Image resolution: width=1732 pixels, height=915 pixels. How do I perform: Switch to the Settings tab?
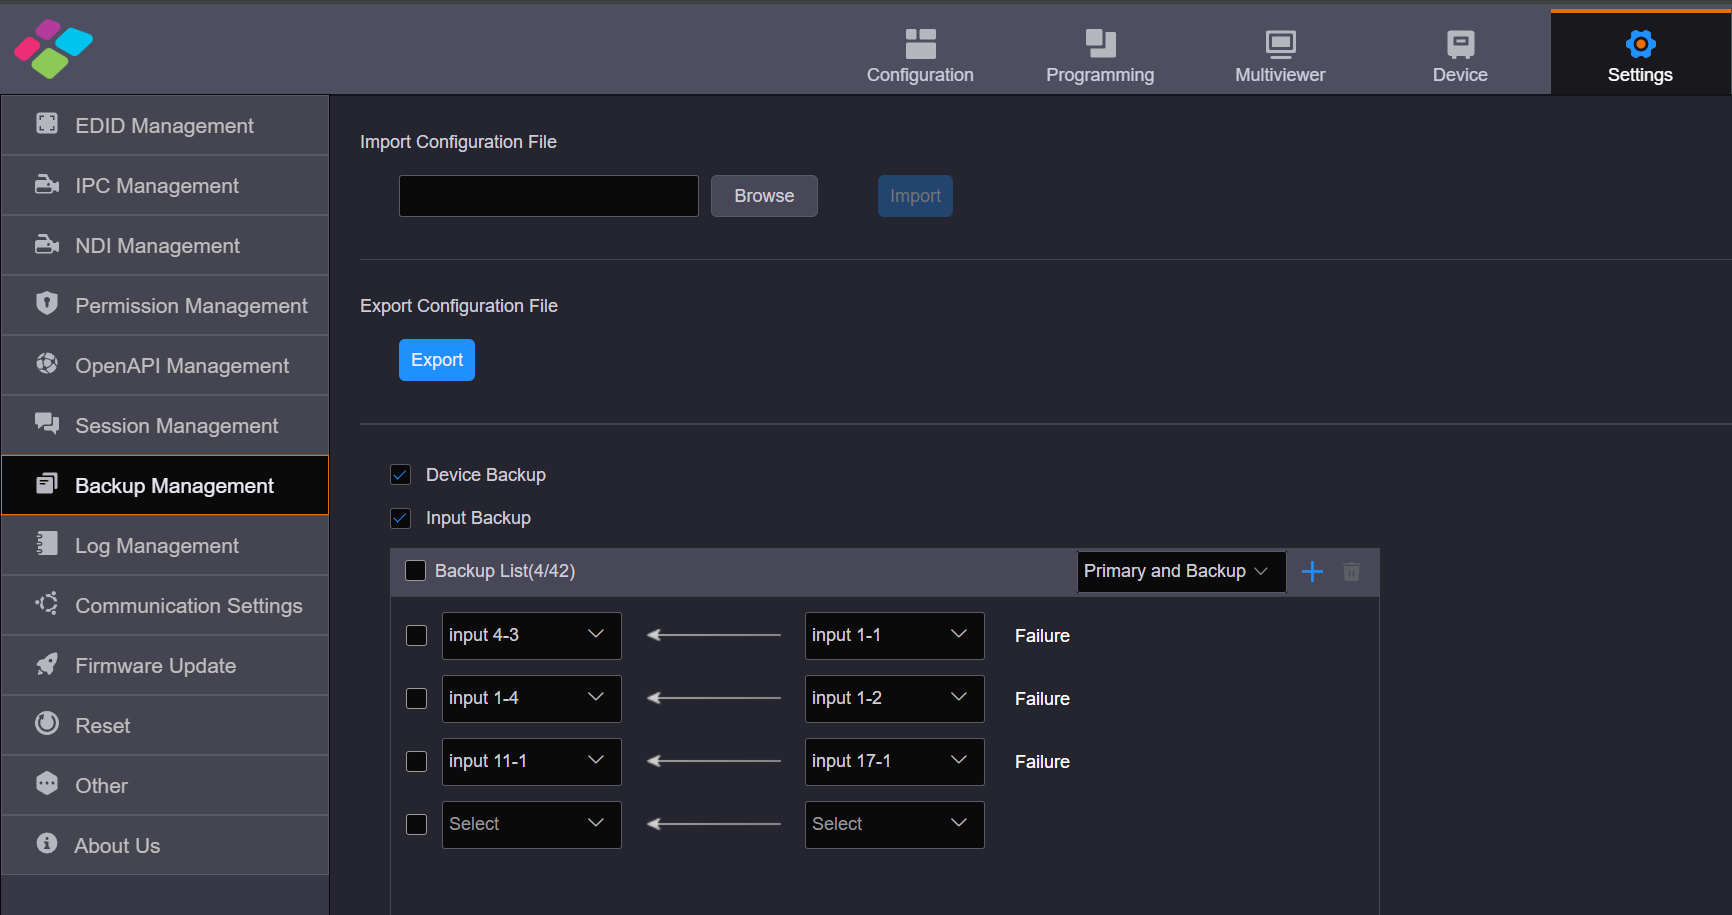tap(1640, 54)
